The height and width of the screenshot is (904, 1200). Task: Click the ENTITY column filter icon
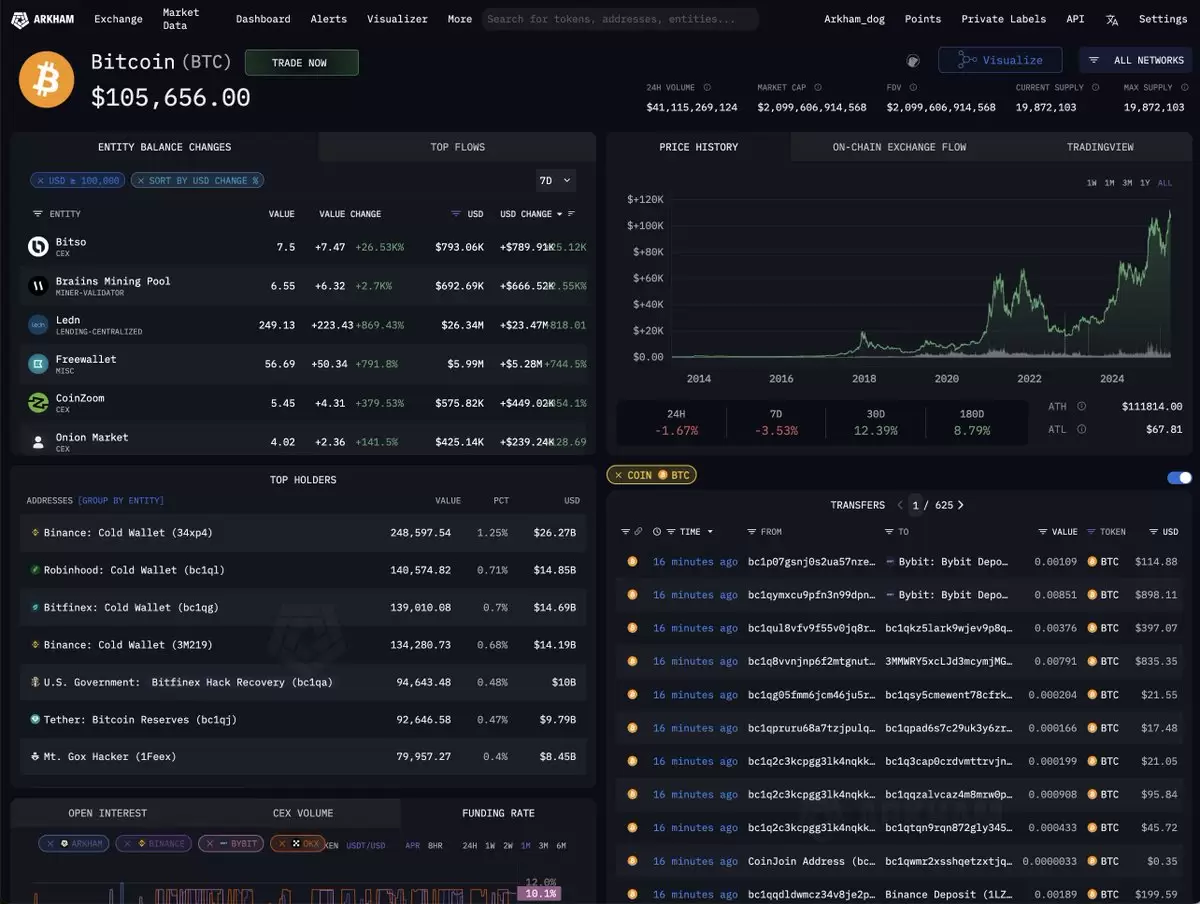click(38, 214)
